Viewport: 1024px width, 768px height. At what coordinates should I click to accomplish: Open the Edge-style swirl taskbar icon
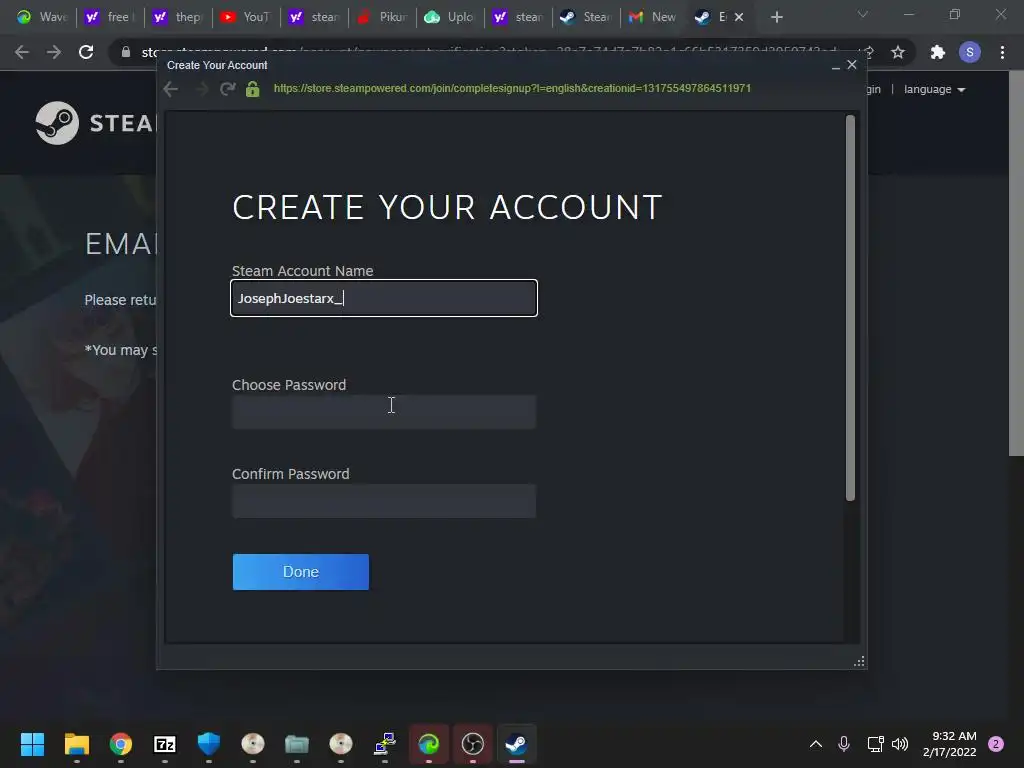click(428, 744)
